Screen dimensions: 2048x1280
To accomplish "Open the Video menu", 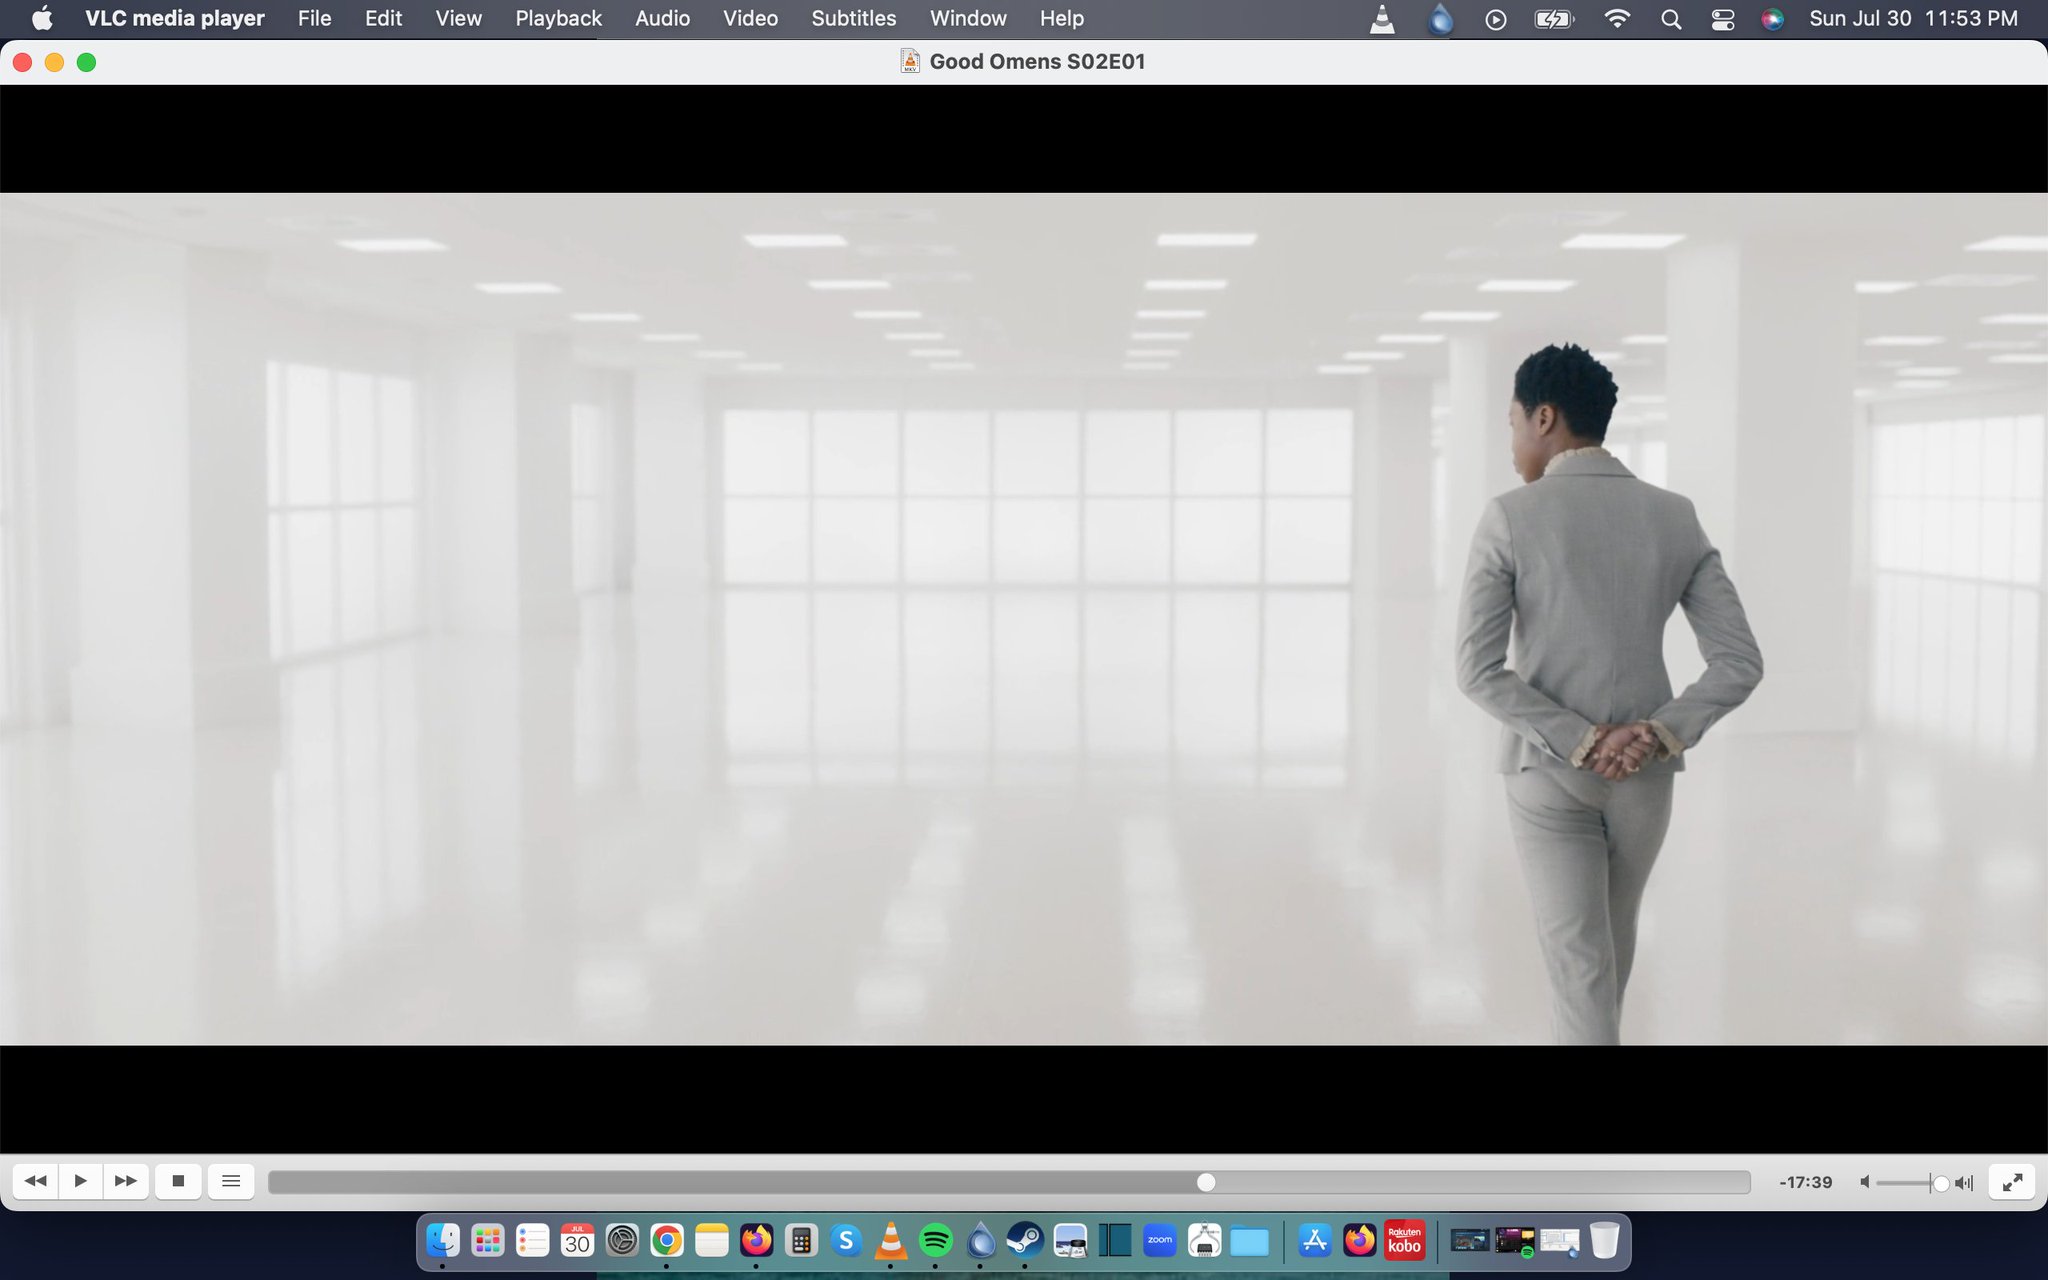I will (750, 18).
